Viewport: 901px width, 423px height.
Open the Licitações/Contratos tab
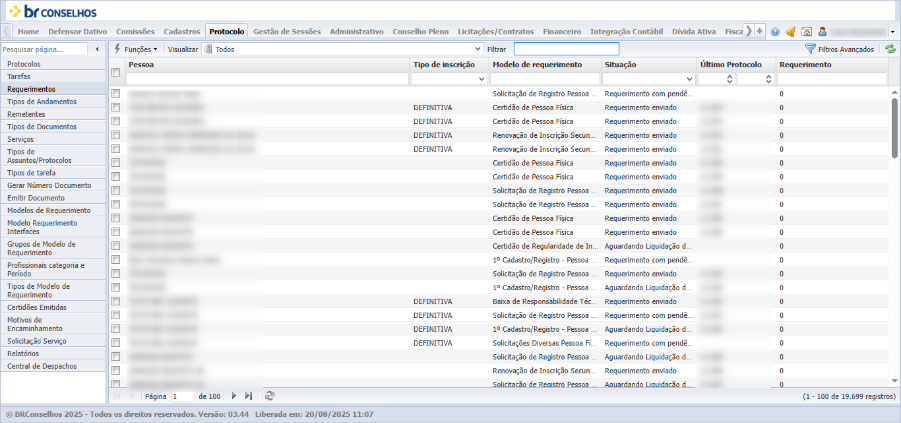click(496, 32)
